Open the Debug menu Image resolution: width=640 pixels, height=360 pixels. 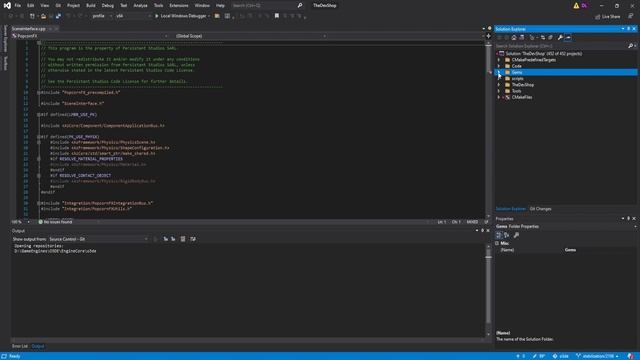point(108,5)
